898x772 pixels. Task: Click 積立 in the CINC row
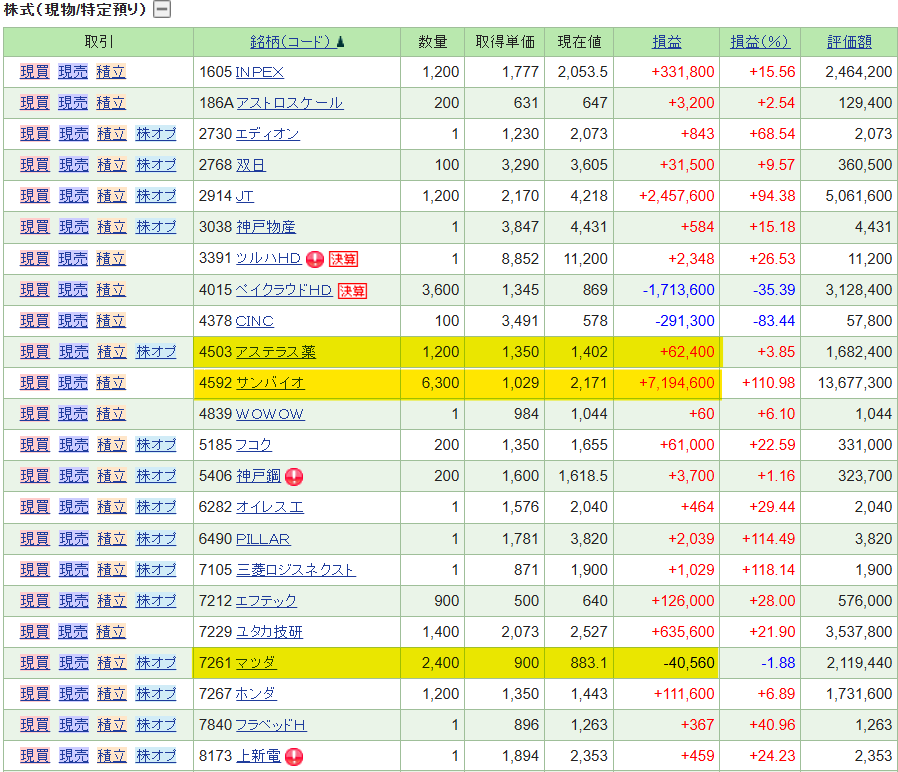(111, 321)
